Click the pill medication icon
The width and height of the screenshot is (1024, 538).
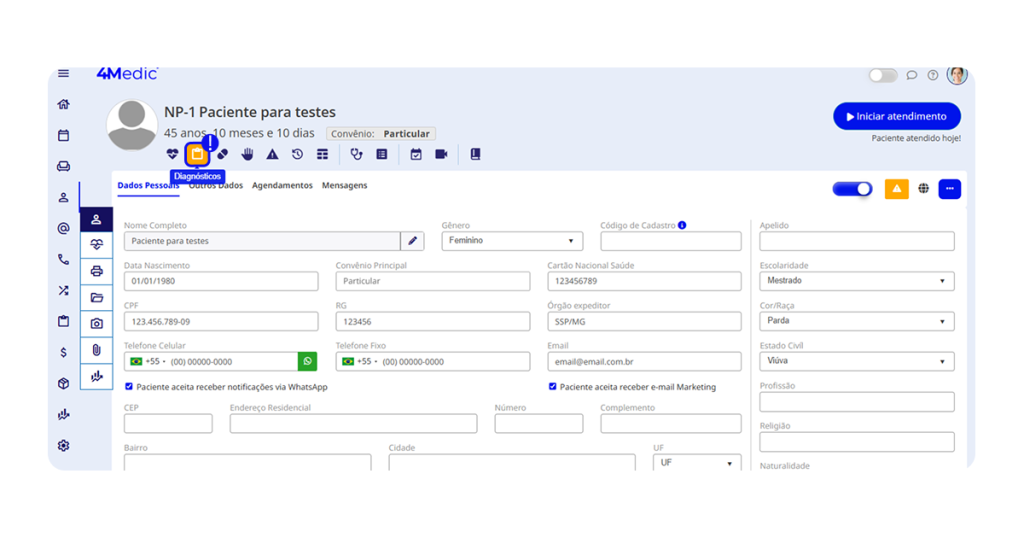coord(222,154)
